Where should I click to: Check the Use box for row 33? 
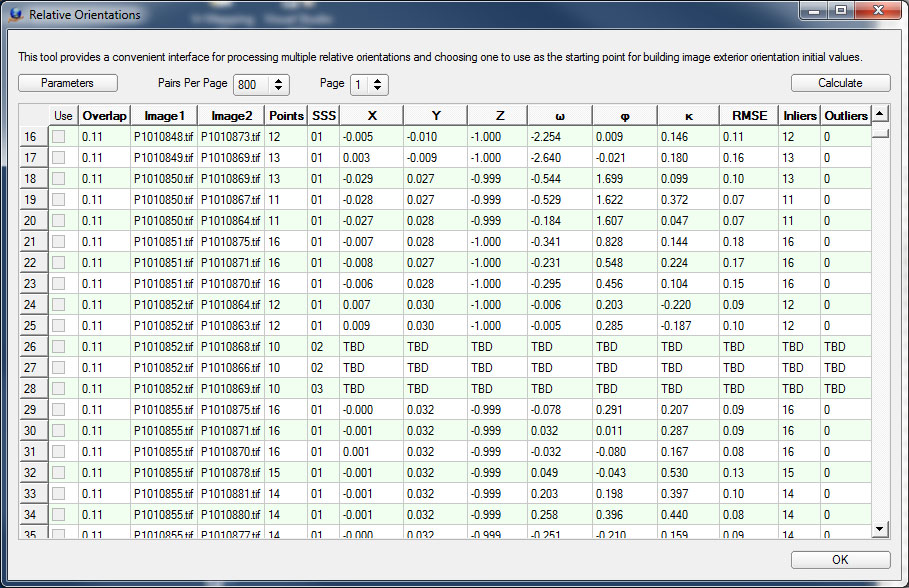tap(59, 493)
